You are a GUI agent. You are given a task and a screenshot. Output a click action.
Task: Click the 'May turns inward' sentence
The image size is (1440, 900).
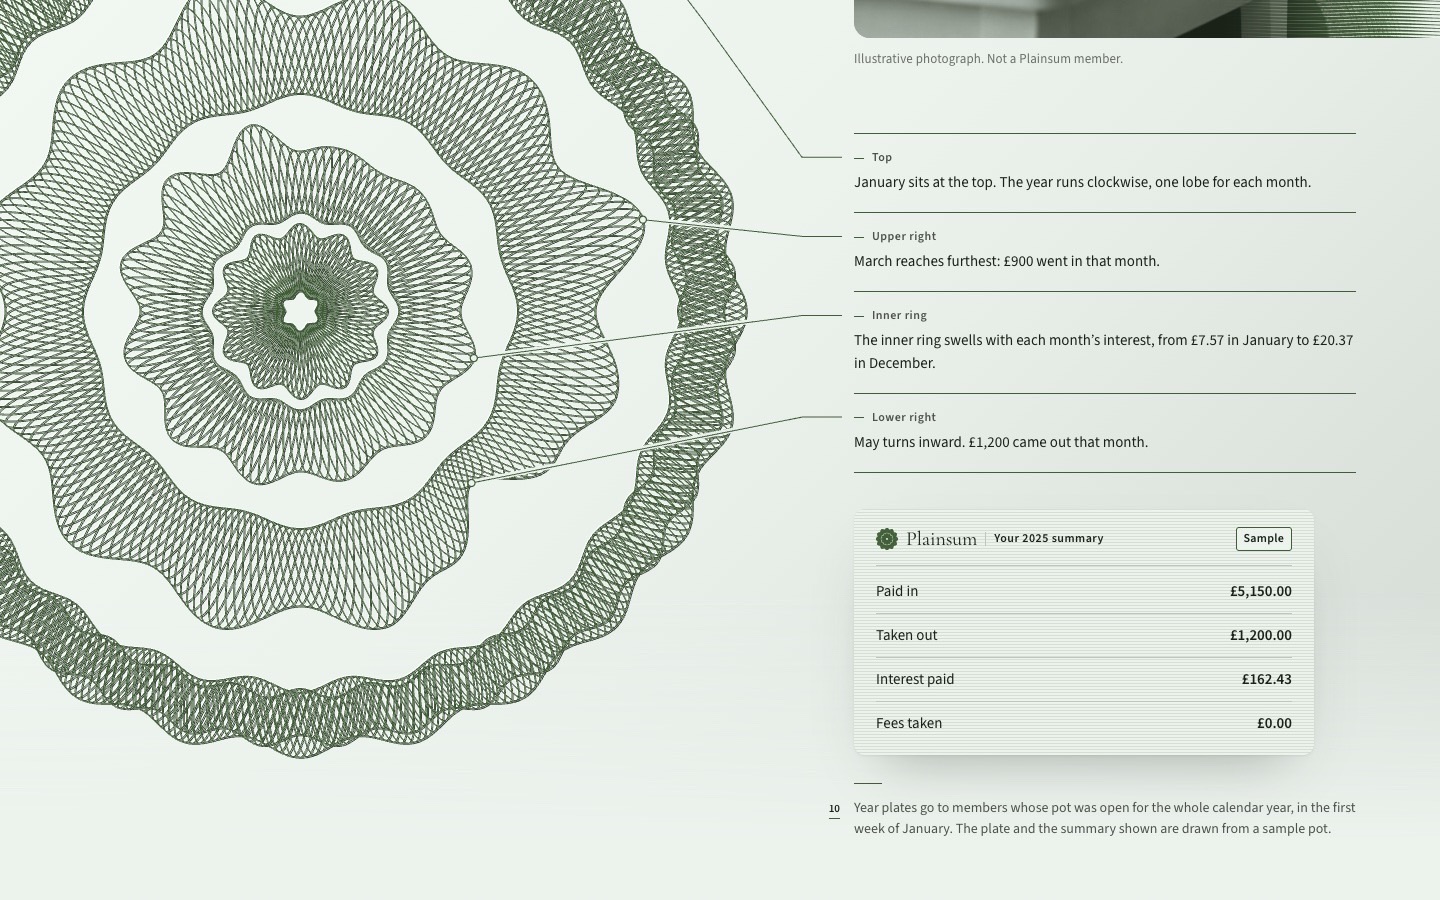click(1001, 442)
